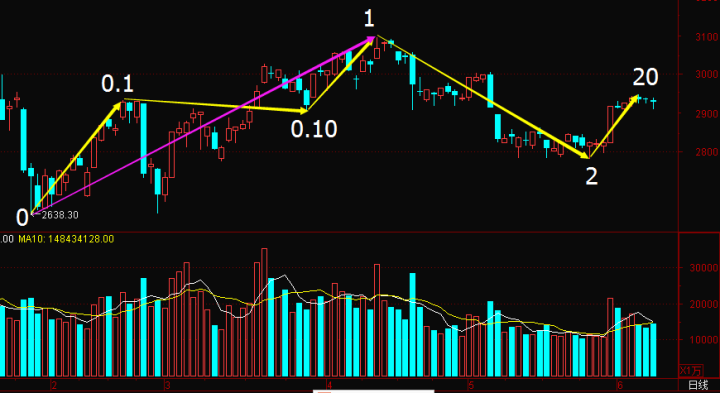This screenshot has width=720, height=393.
Task: Click the 2638.30 low price label
Action: pyautogui.click(x=60, y=214)
